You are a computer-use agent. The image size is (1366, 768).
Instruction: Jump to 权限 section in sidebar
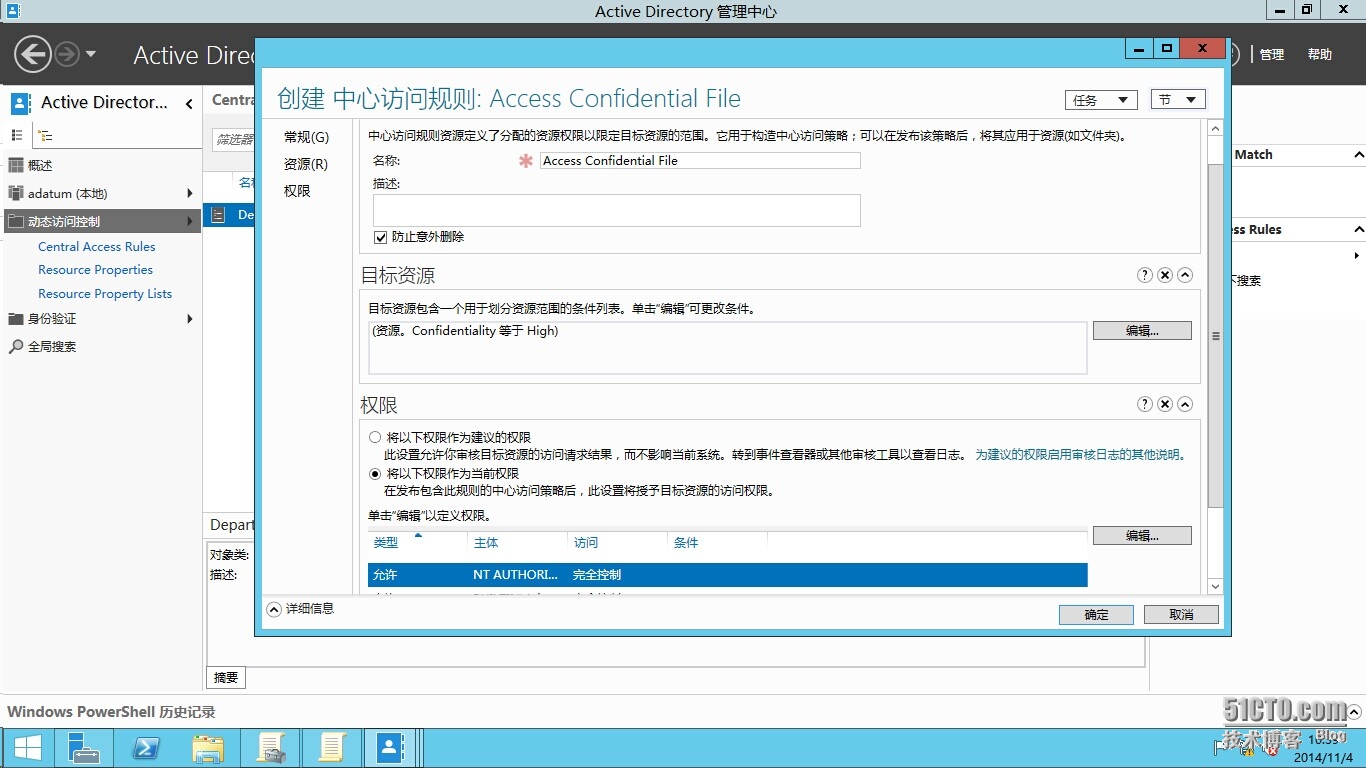point(297,191)
